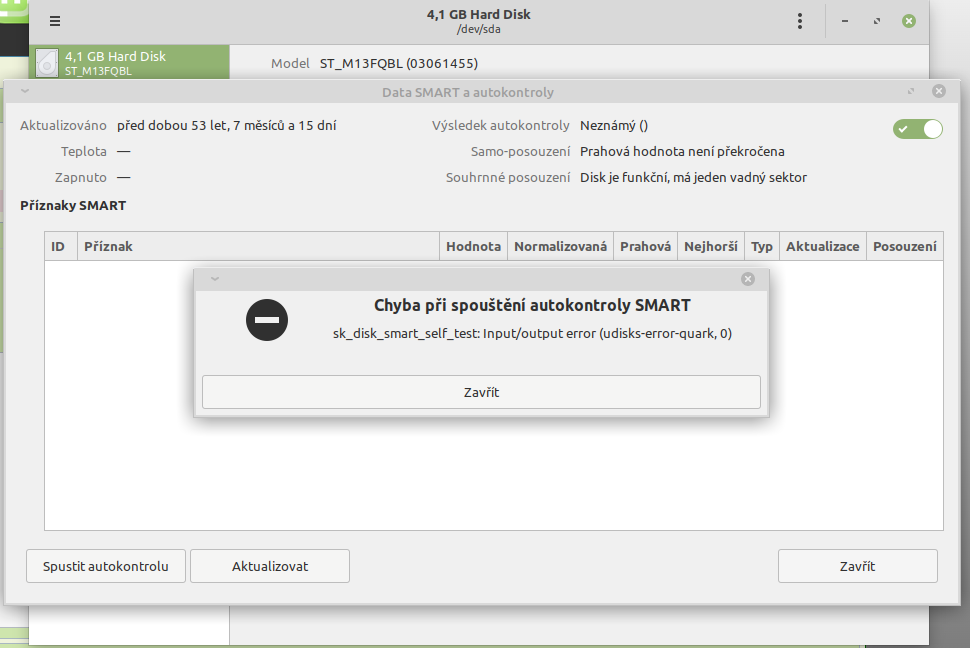Viewport: 970px width, 648px height.
Task: Click the hard disk drive icon in sidebar
Action: tap(47, 63)
